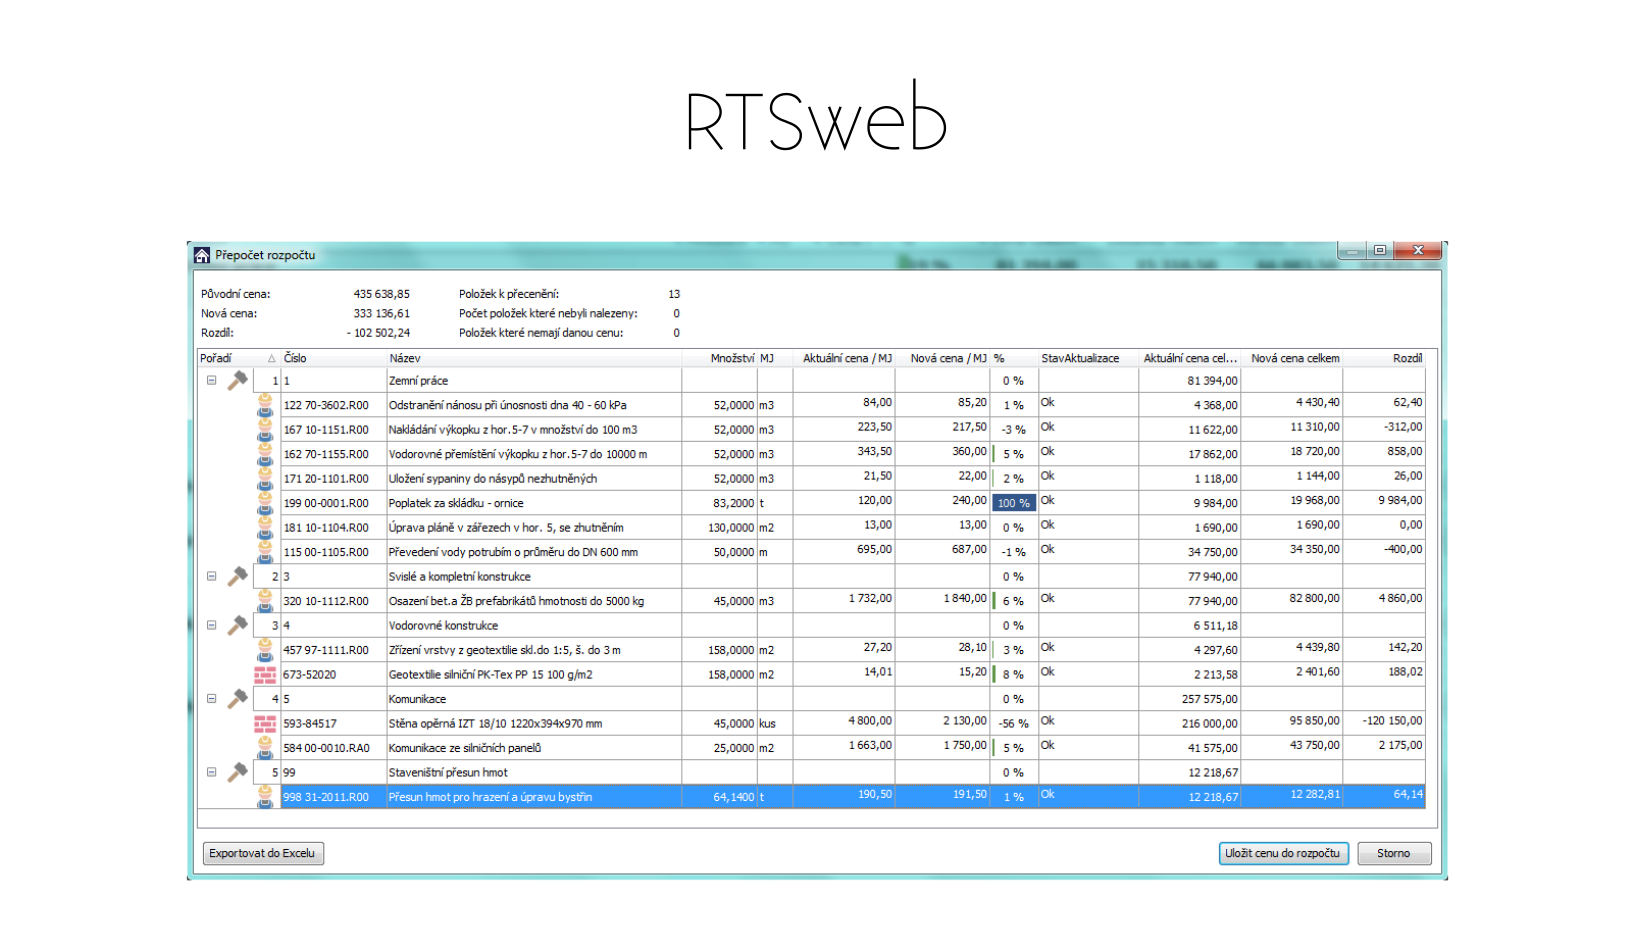Click worker icon of row 171 20-1101.R00

[265, 478]
